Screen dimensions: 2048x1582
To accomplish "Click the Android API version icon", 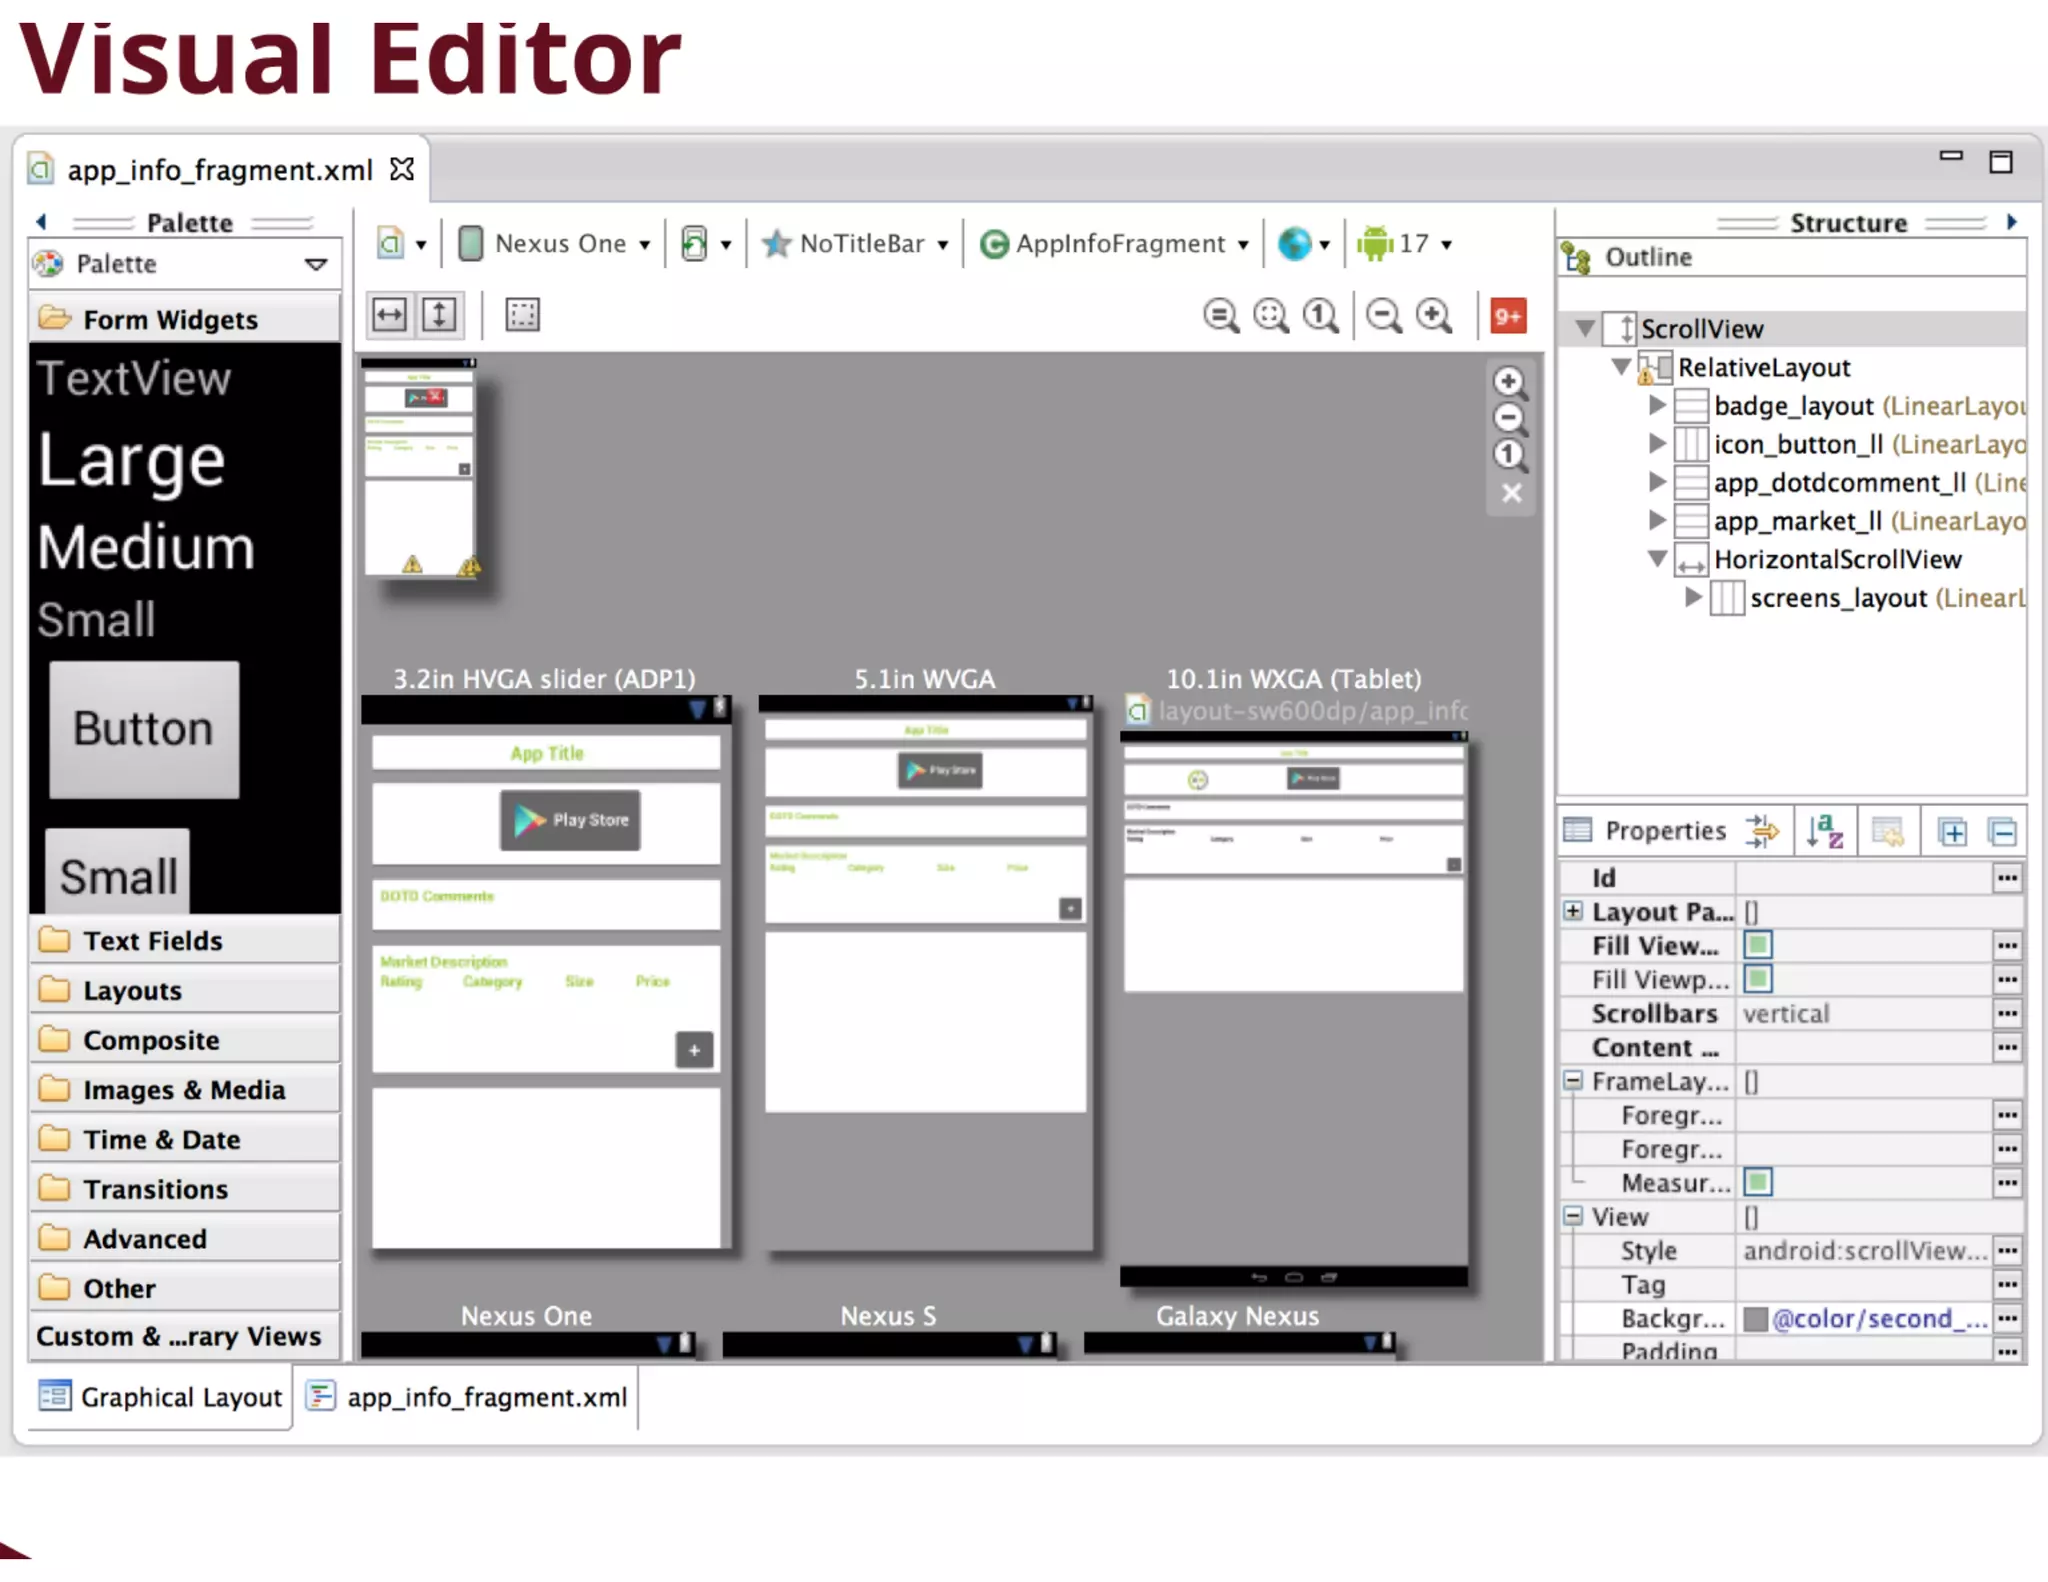I will pos(1375,243).
